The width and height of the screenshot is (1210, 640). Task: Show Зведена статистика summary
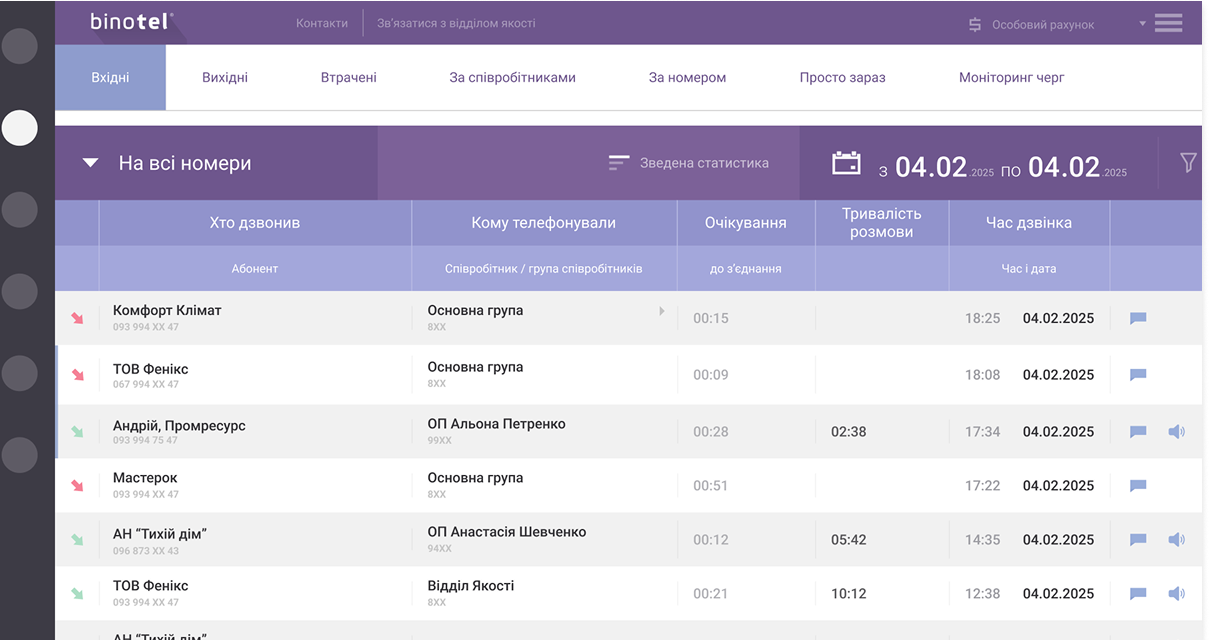click(x=689, y=163)
